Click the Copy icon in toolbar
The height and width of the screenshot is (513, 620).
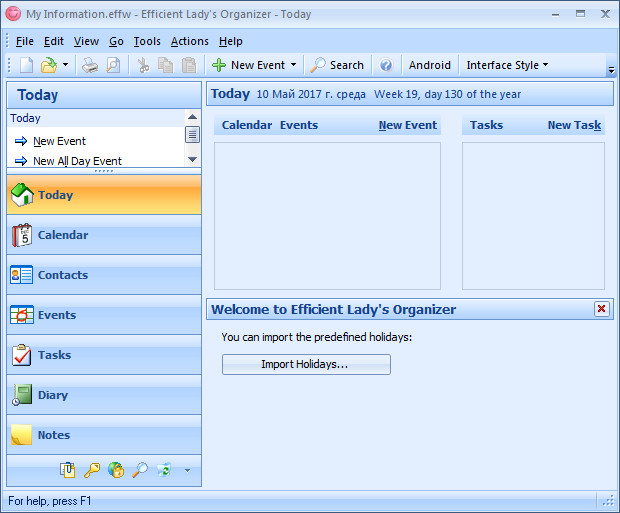coord(166,65)
